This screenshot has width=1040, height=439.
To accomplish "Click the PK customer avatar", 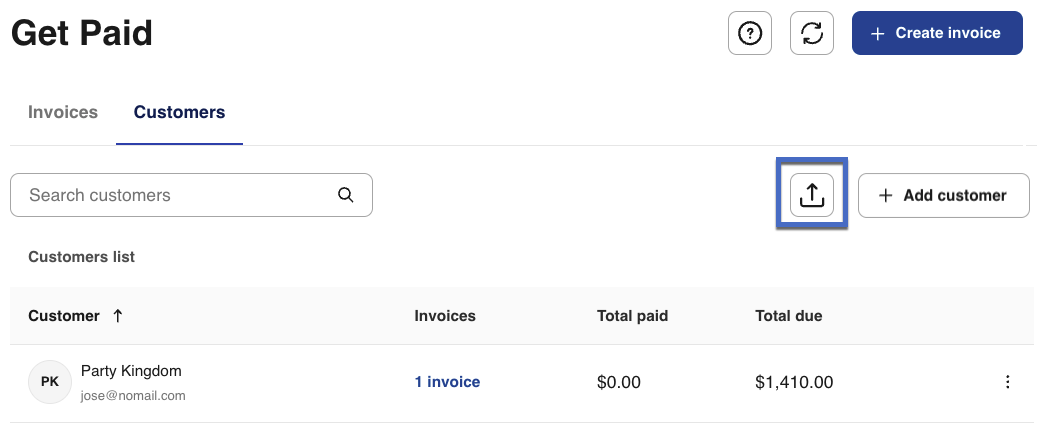I will [x=49, y=382].
